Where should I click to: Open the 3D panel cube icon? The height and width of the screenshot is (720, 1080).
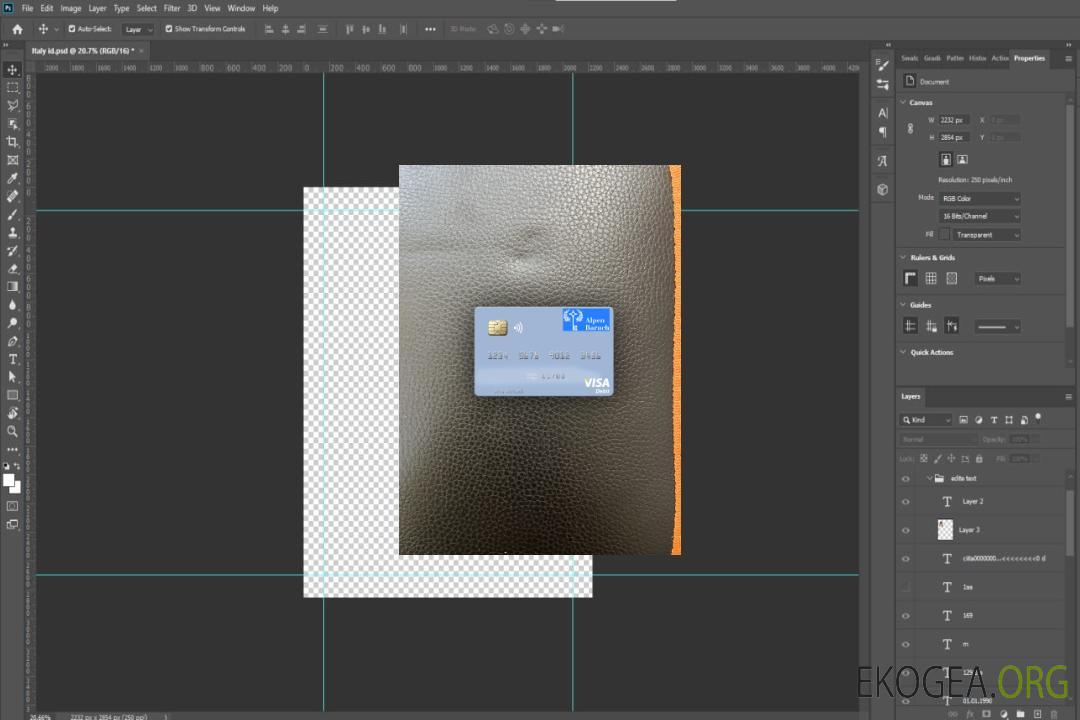[883, 189]
